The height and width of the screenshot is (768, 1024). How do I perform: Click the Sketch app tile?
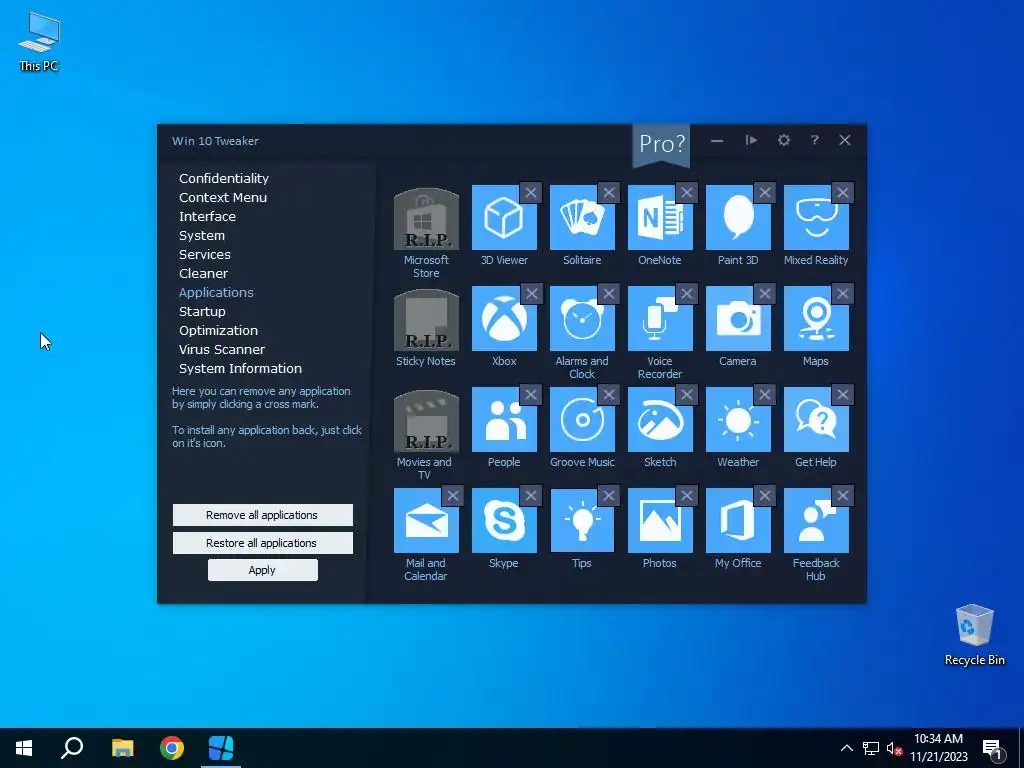[x=660, y=420]
